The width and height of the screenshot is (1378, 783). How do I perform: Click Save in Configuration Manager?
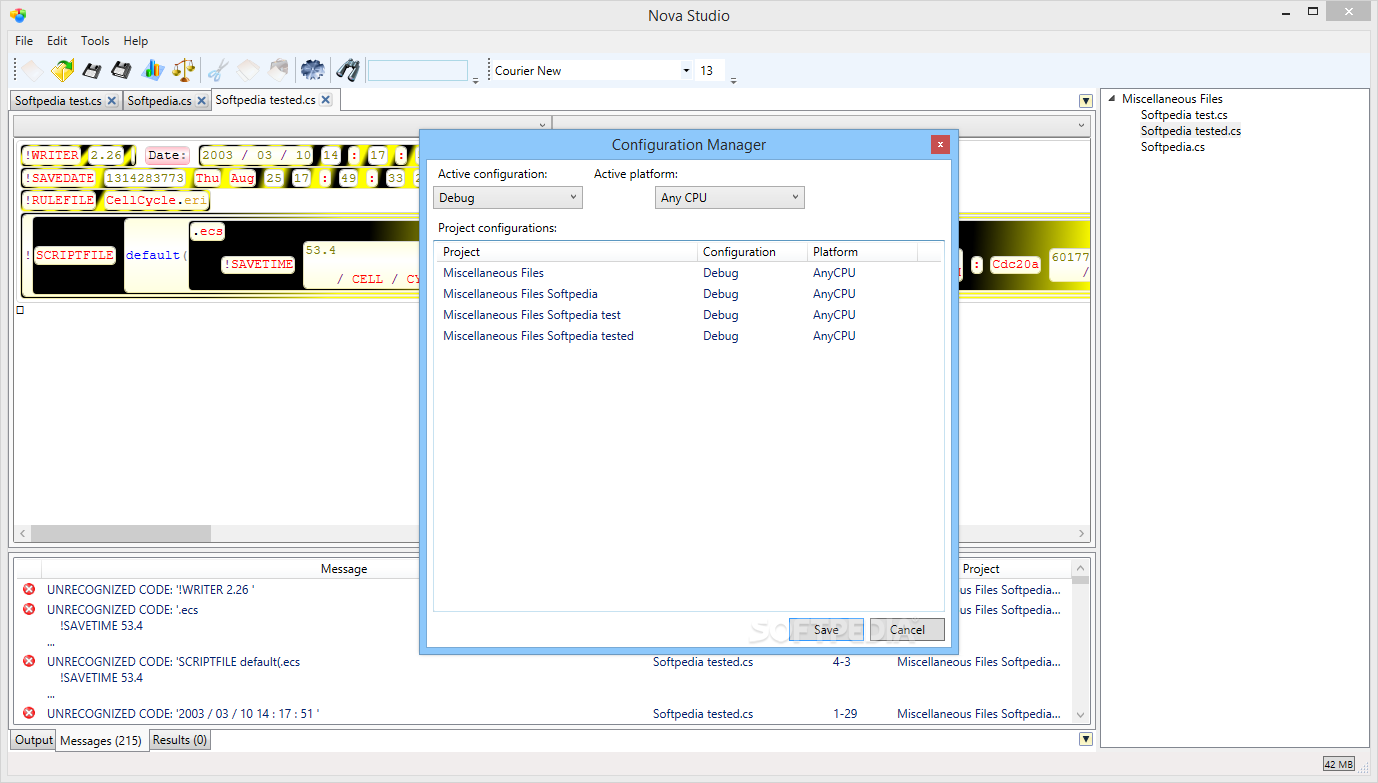(x=826, y=629)
